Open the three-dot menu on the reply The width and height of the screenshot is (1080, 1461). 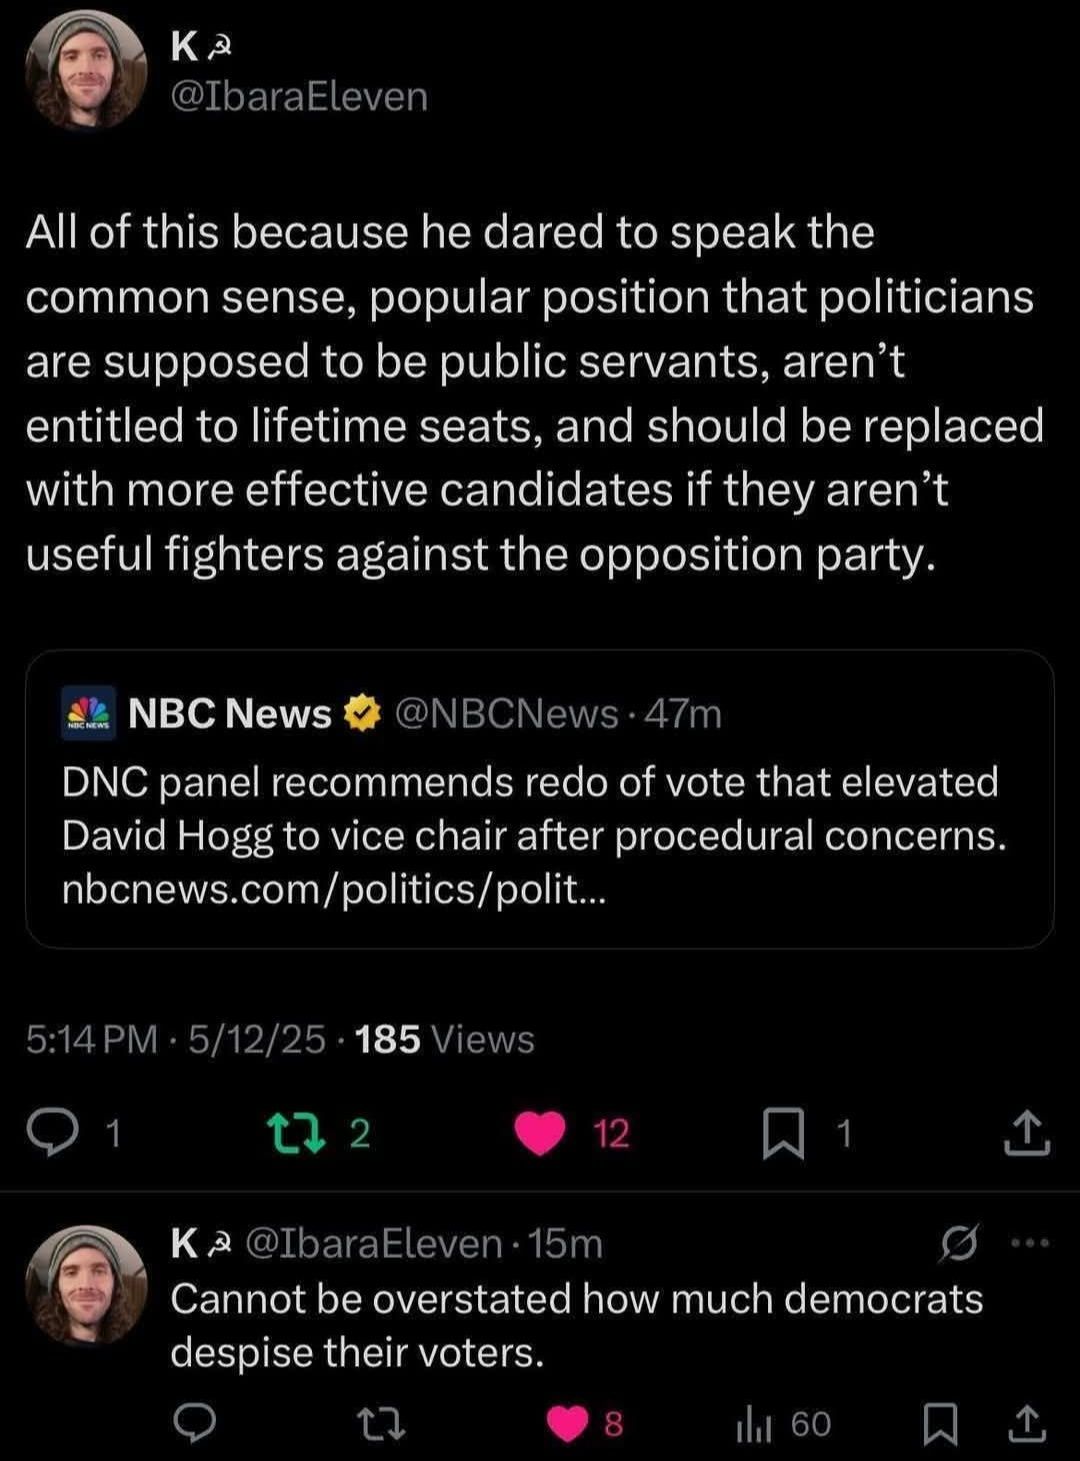(1031, 1243)
